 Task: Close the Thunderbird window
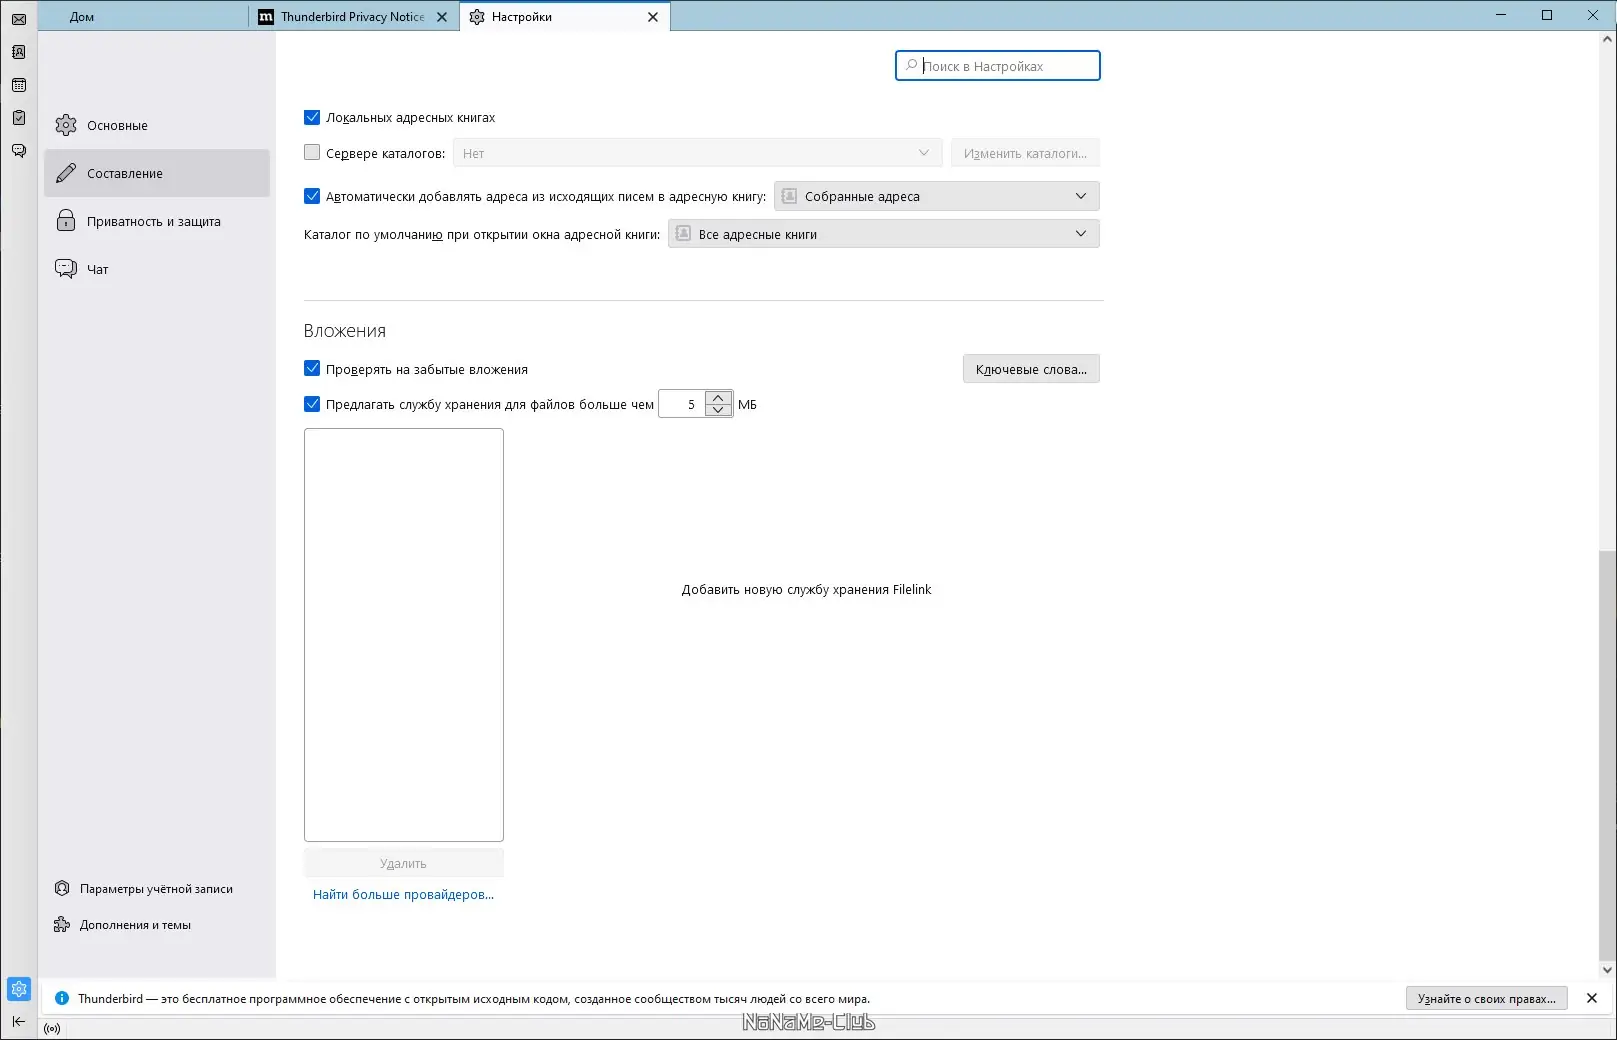pos(1593,15)
